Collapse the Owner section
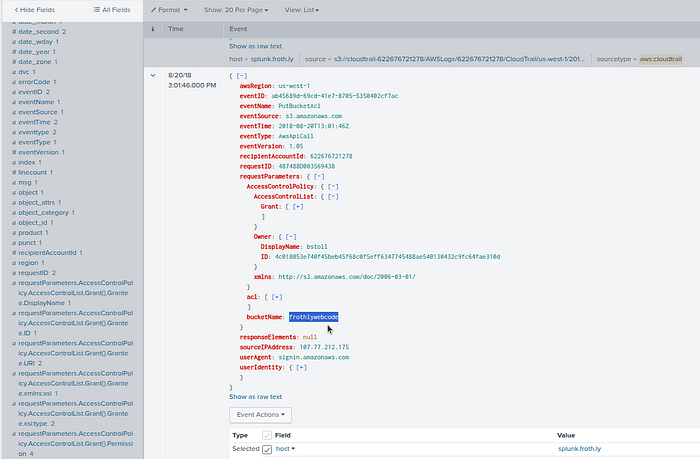The width and height of the screenshot is (700, 459). tap(291, 237)
